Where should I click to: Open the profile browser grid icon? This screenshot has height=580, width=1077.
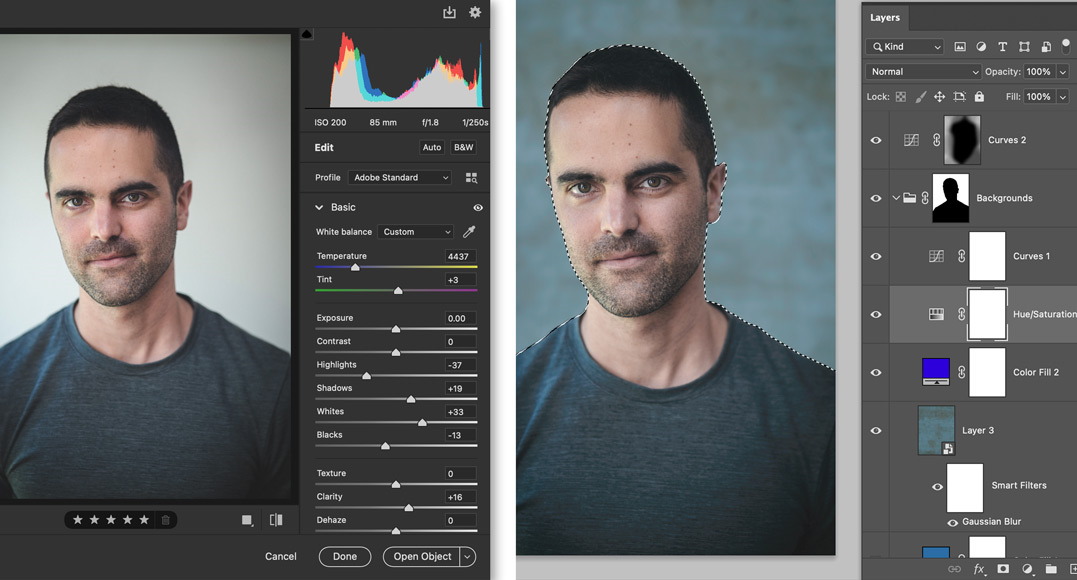tap(471, 178)
